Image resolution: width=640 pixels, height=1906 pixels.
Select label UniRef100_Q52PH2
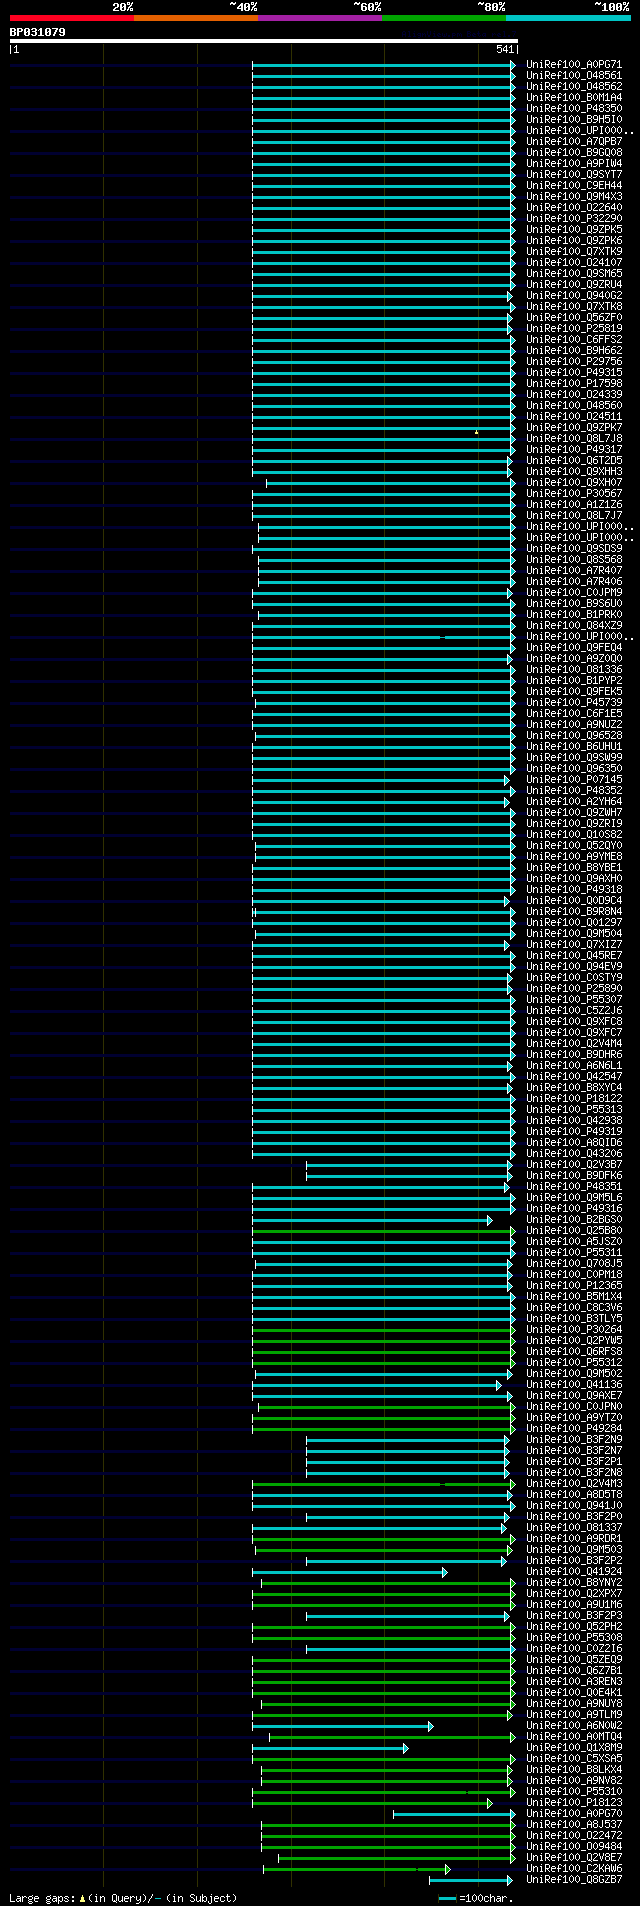coord(574,1627)
